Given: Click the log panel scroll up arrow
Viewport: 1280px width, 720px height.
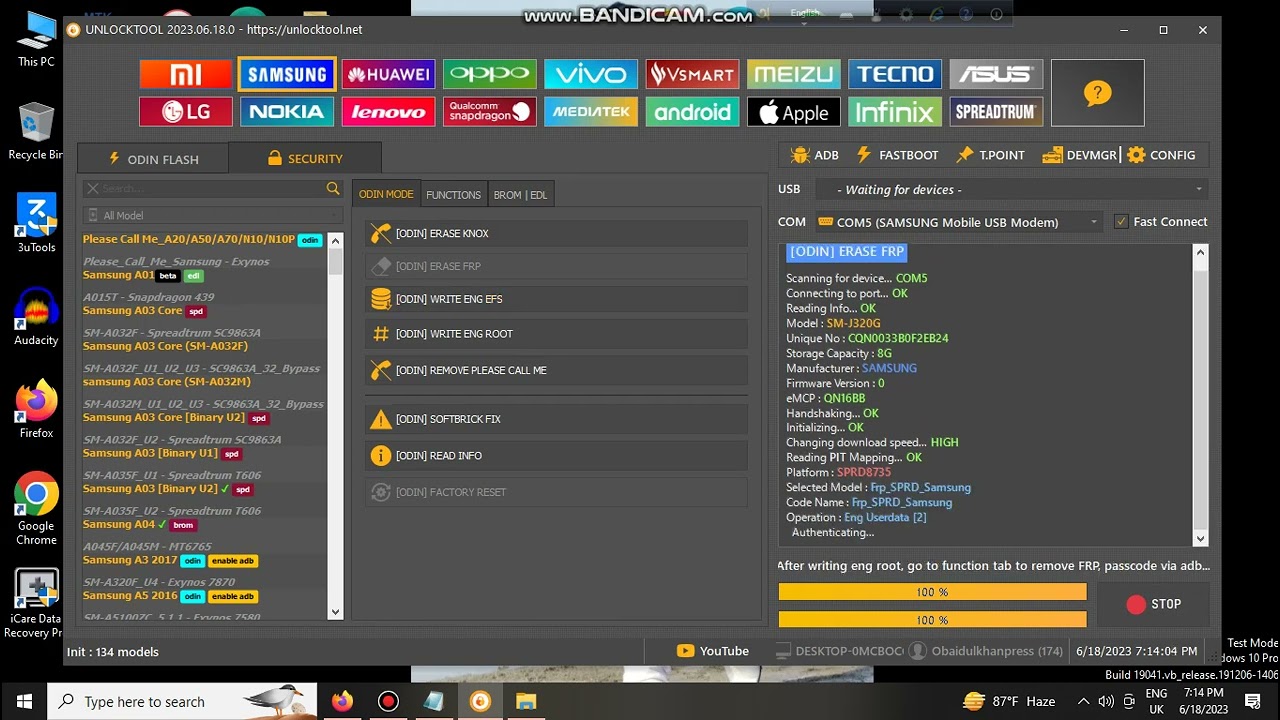Looking at the screenshot, I should (1201, 254).
